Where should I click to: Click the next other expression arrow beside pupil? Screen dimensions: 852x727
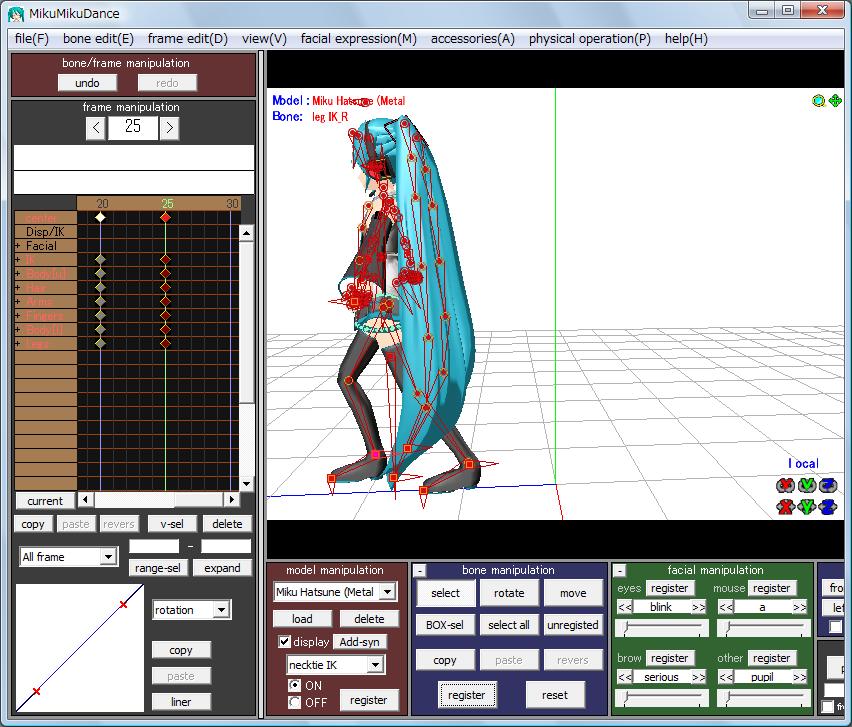[x=799, y=677]
